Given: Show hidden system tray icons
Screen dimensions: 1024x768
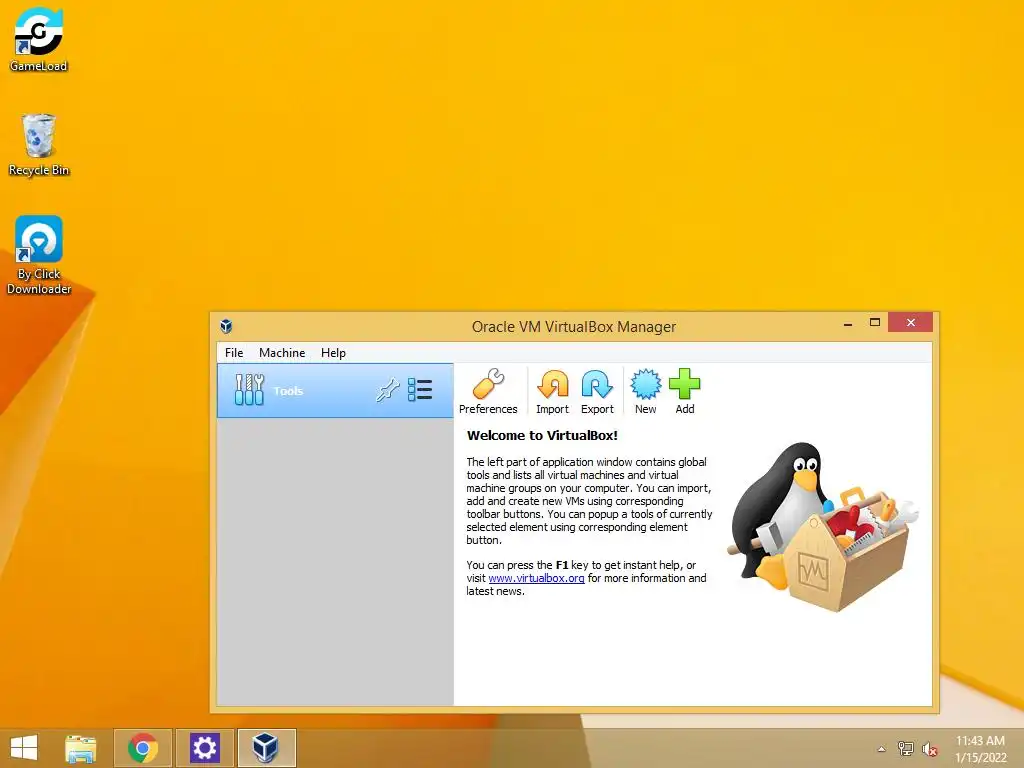Looking at the screenshot, I should (881, 749).
